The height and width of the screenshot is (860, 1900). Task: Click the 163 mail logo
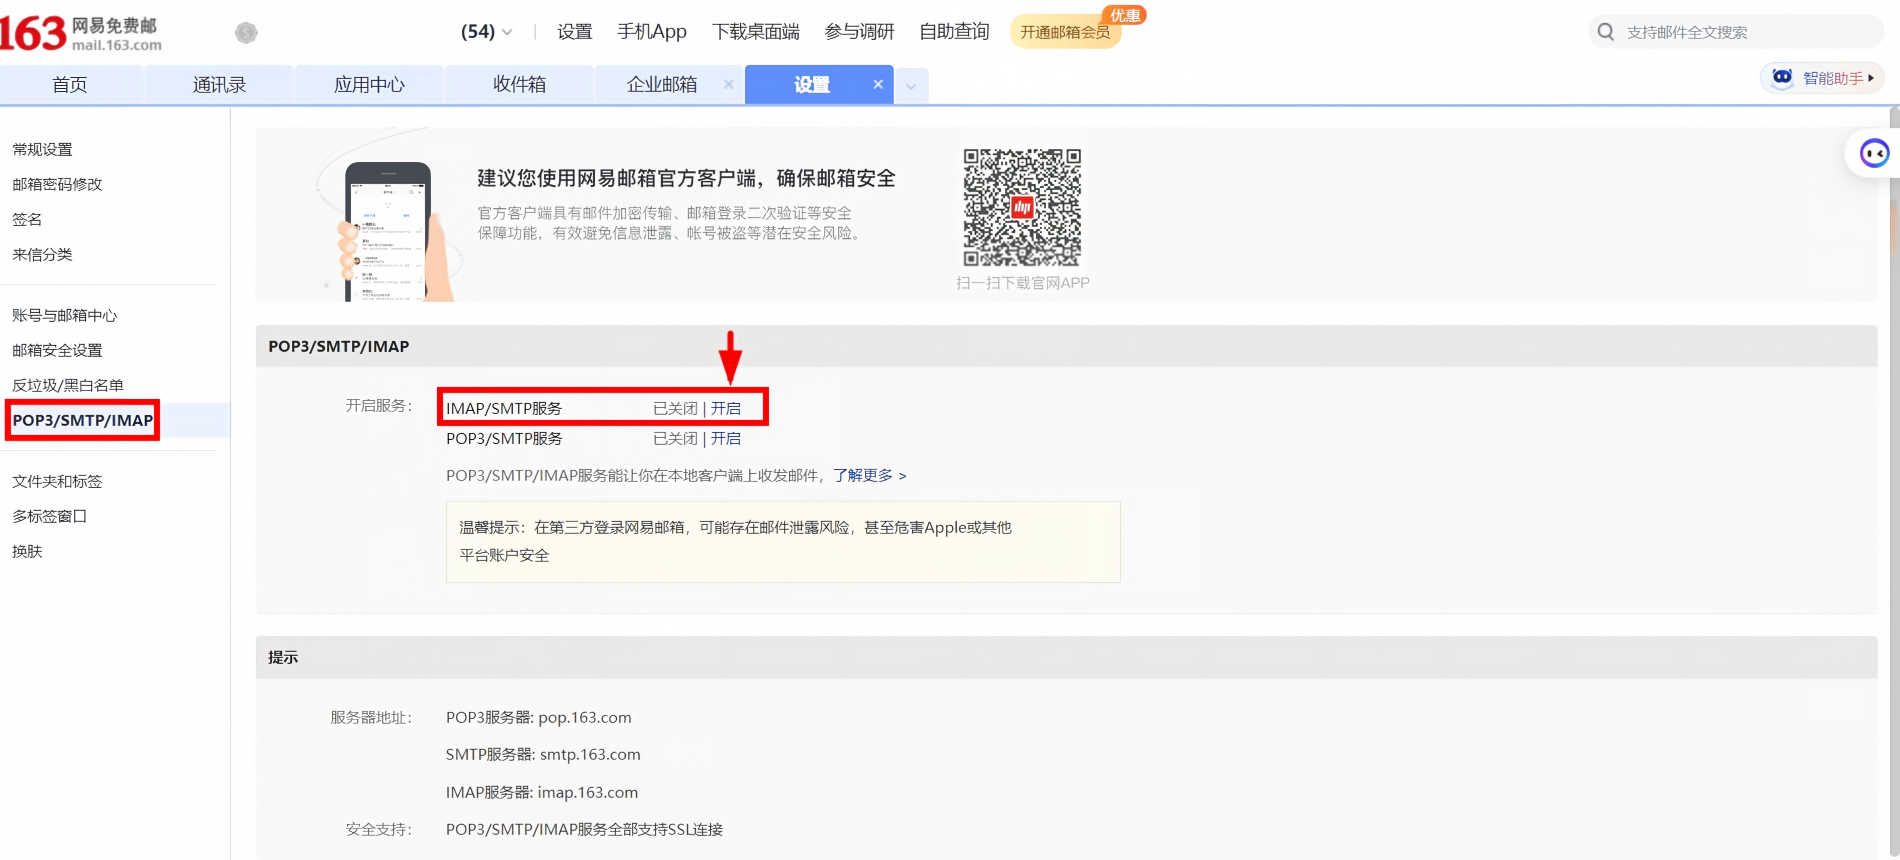(x=81, y=33)
